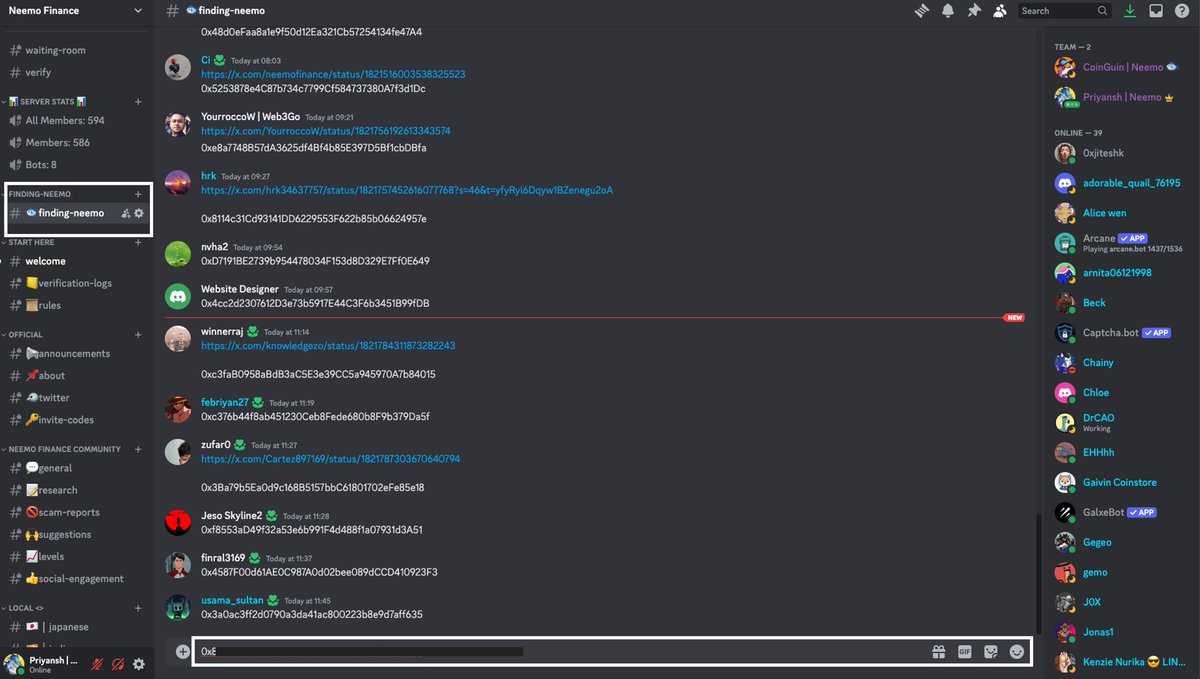Viewport: 1200px width, 679px height.
Task: Open winnerraj's x.com knowledgezo link
Action: (x=328, y=346)
